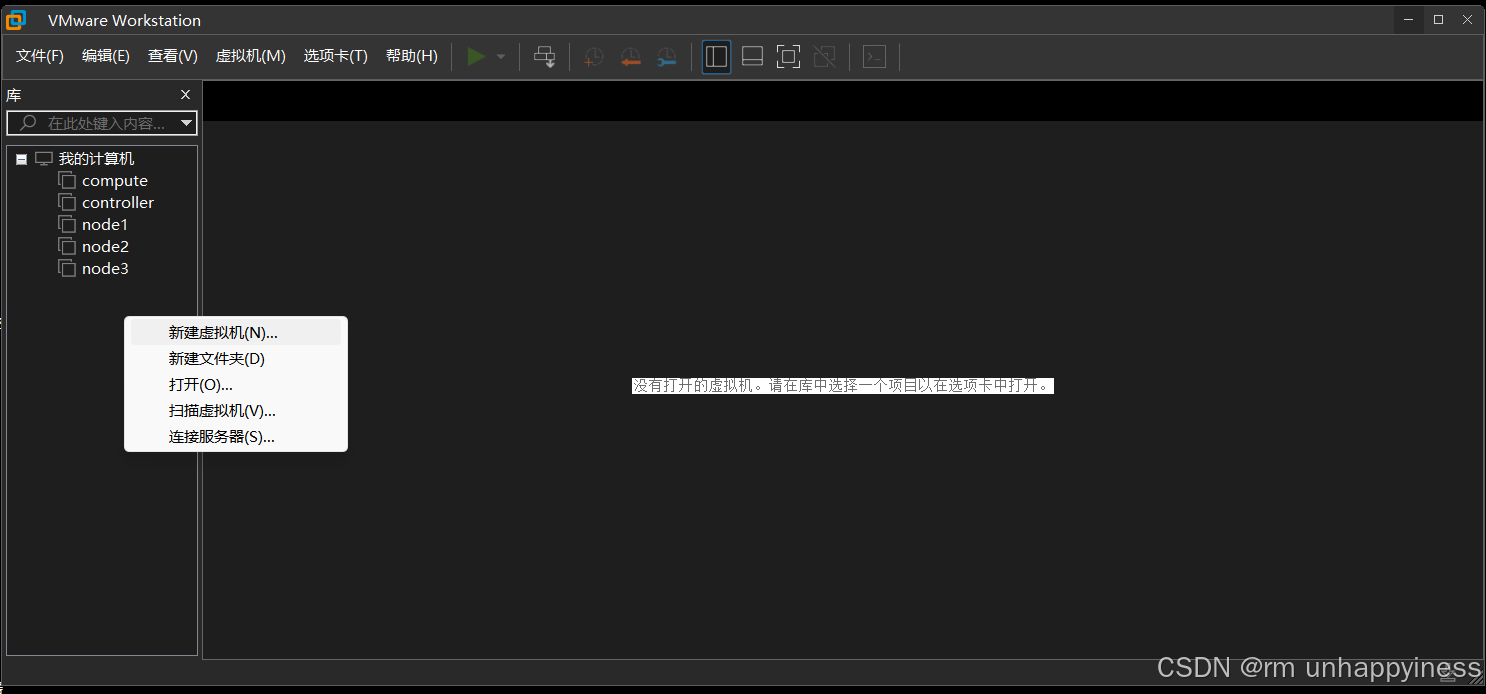Toggle the library sidebar view icon

pyautogui.click(x=716, y=57)
